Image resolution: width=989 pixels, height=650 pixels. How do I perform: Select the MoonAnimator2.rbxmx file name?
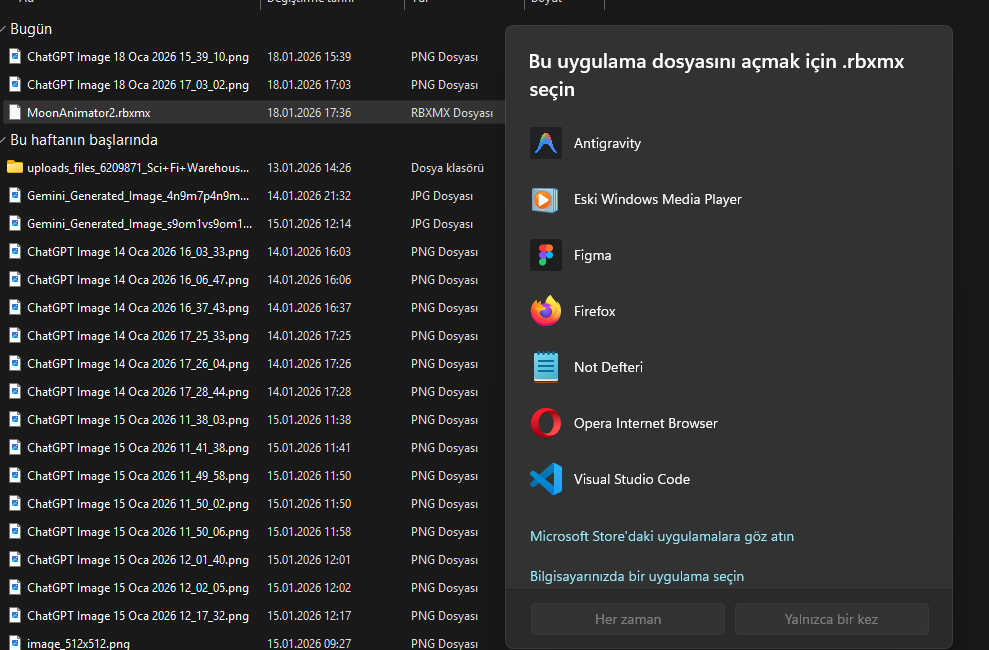(88, 113)
